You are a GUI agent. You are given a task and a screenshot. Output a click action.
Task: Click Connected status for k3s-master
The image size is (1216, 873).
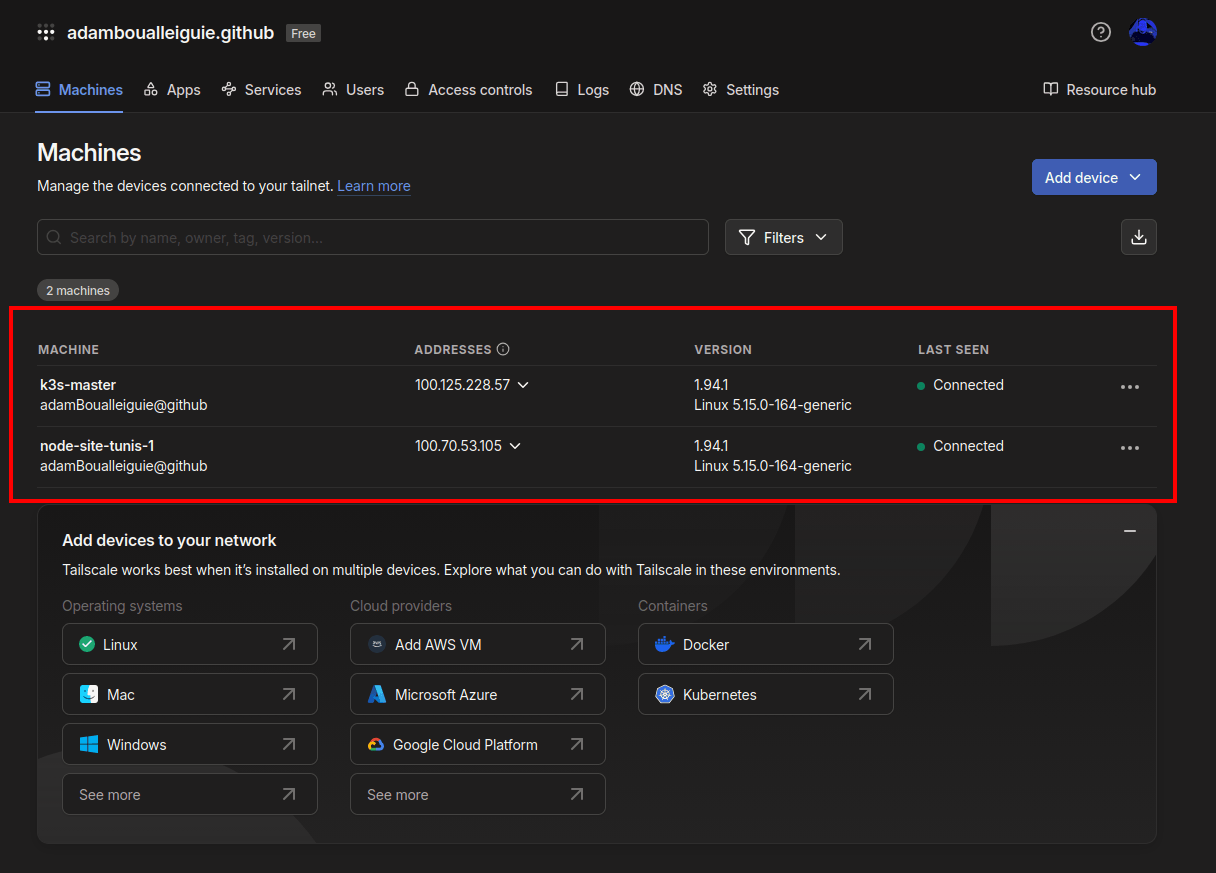(960, 385)
